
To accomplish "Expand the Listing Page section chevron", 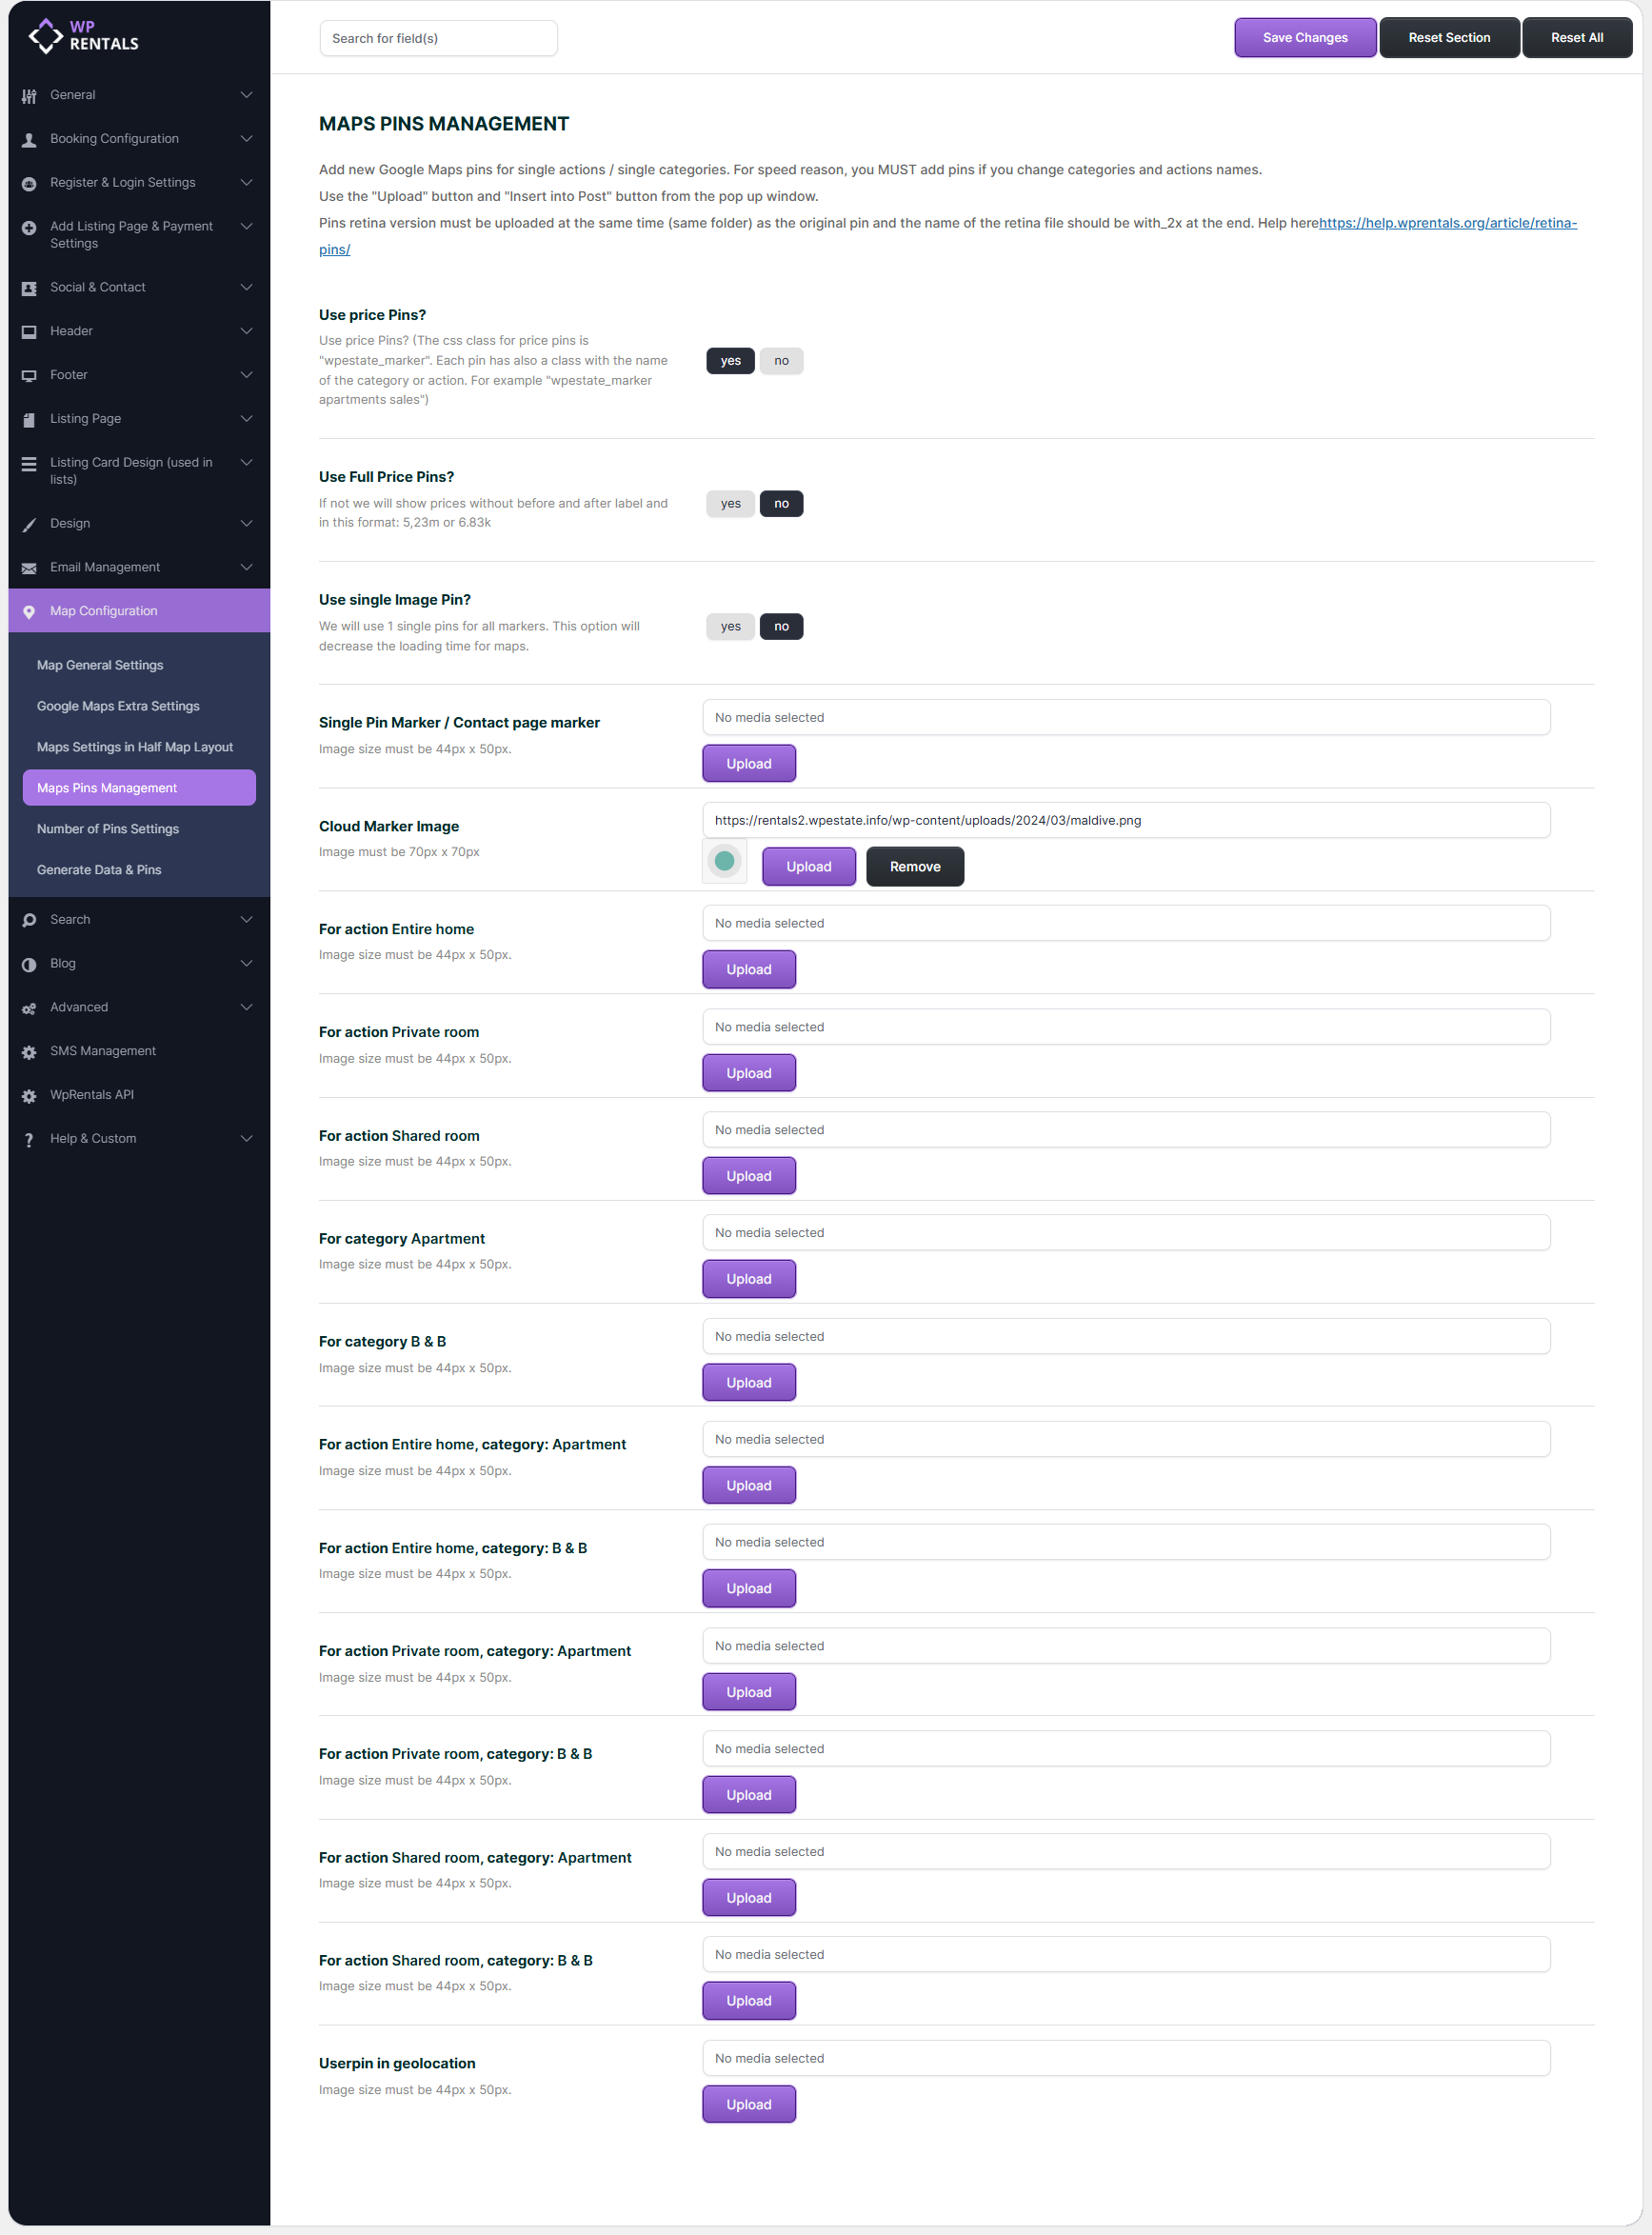I will 246,419.
